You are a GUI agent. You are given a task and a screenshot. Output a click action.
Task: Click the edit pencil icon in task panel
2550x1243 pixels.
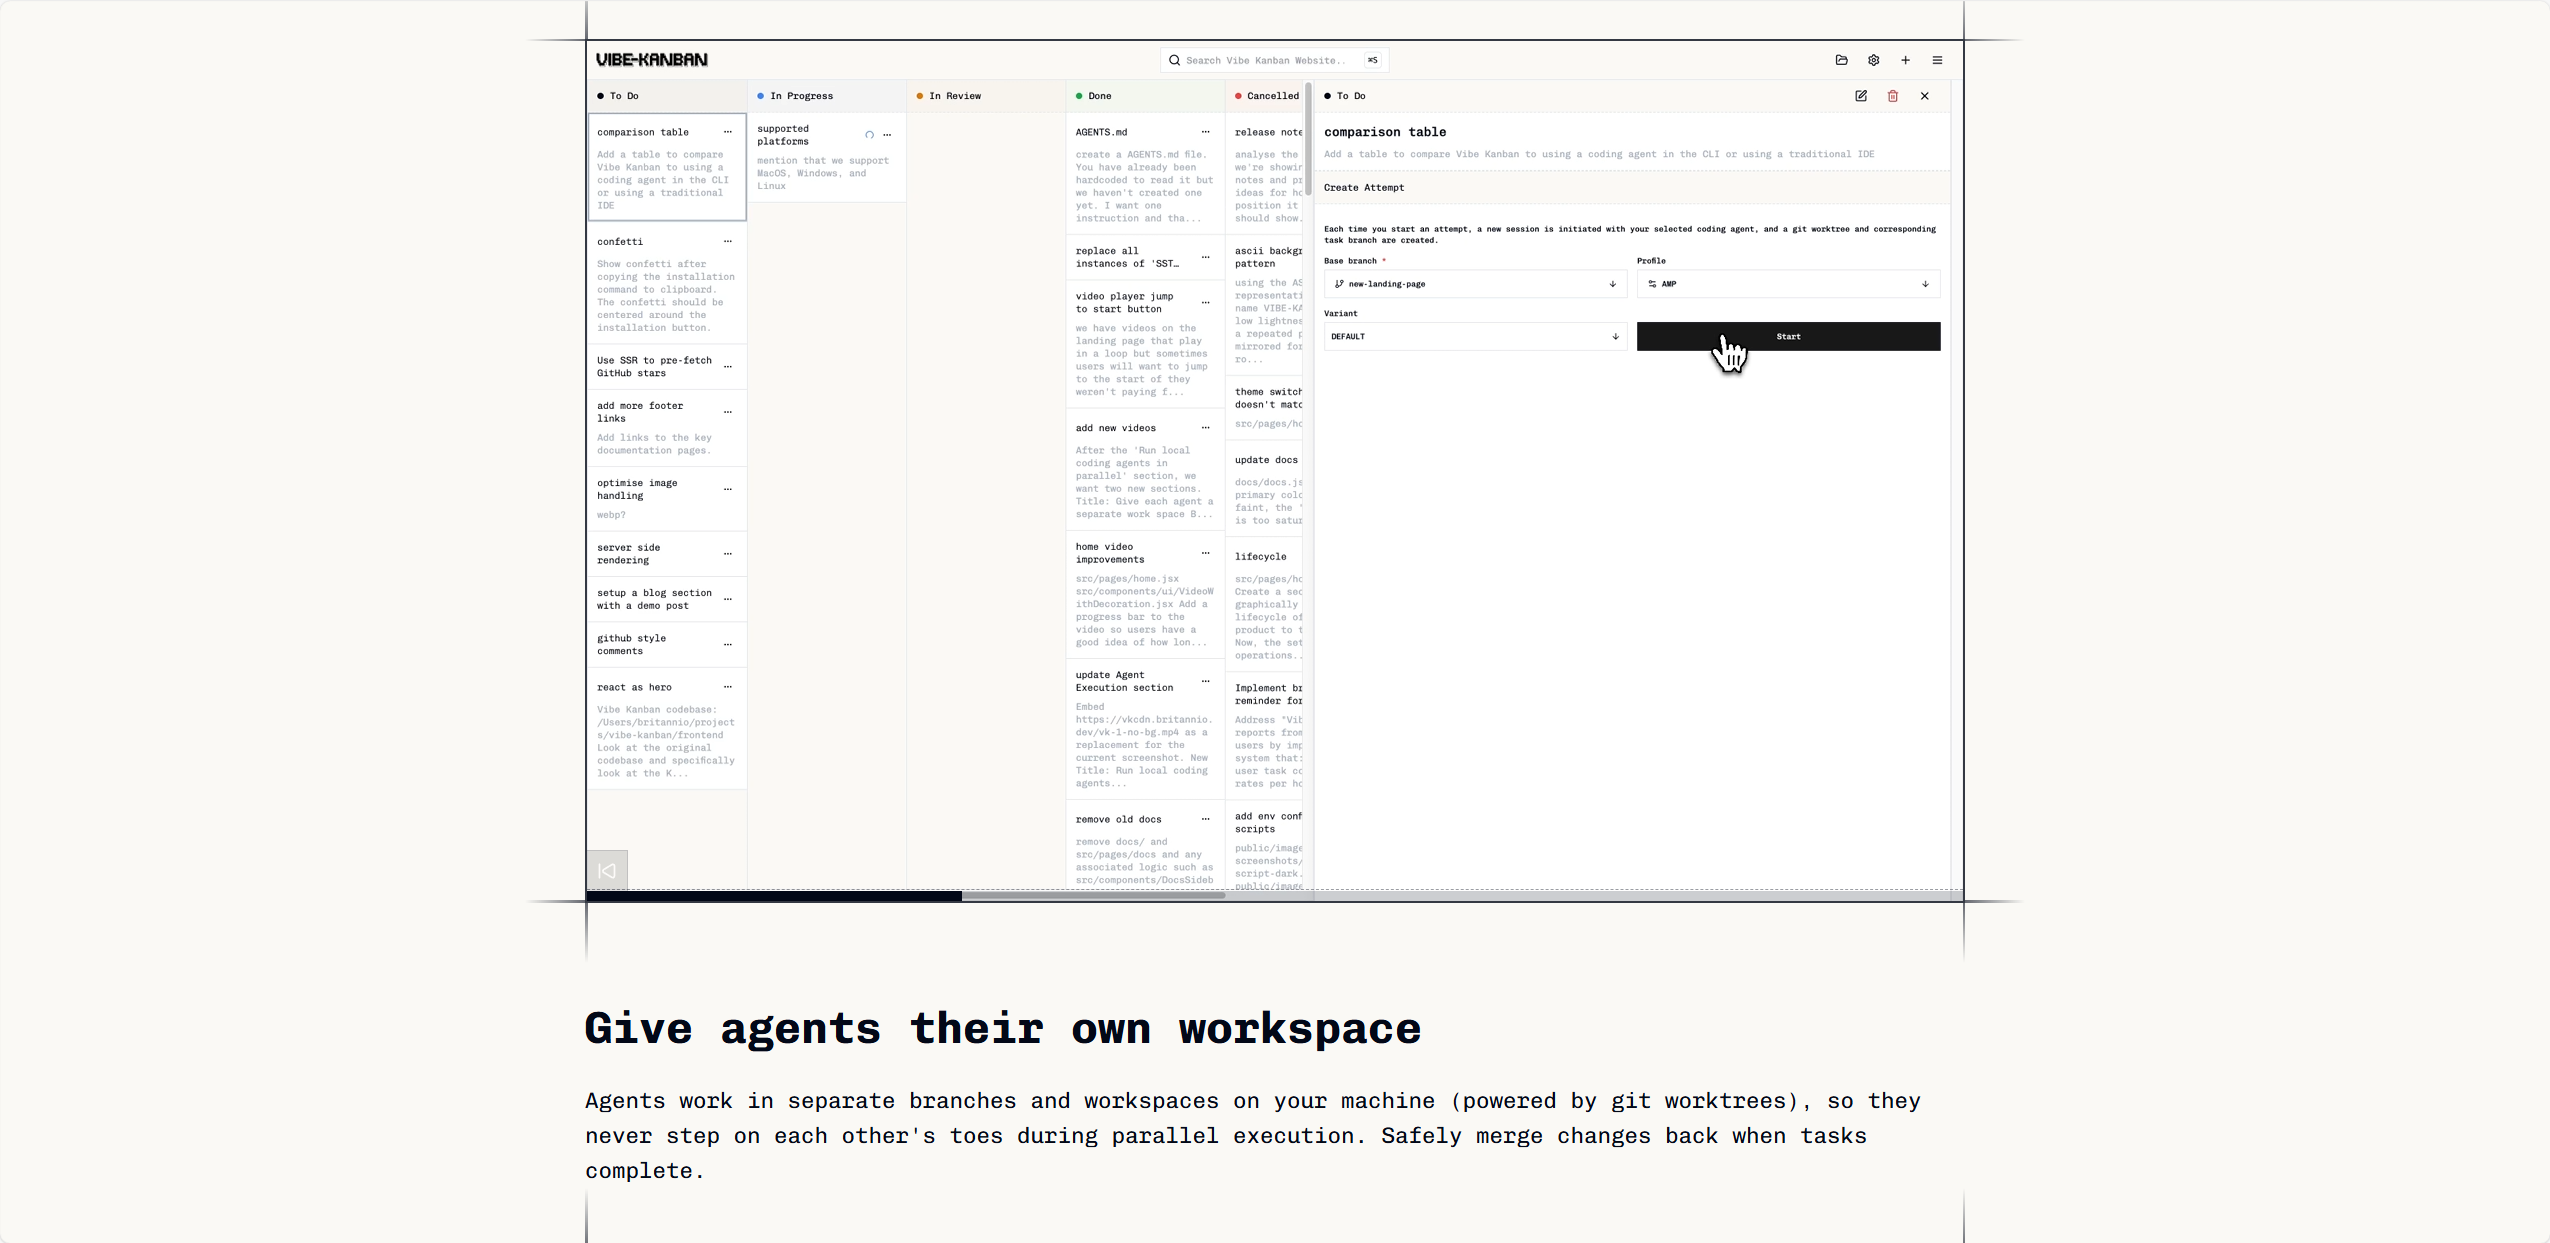coord(1861,96)
